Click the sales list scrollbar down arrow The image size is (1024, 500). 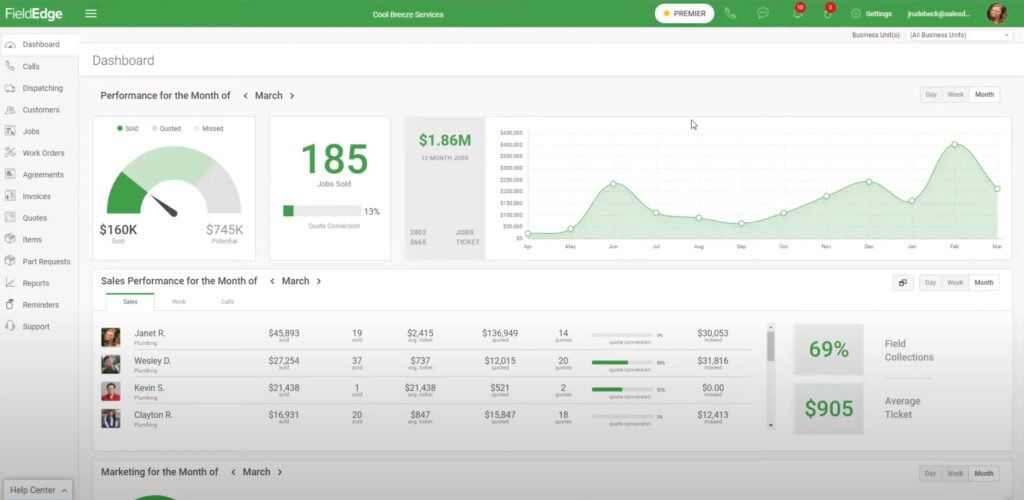pyautogui.click(x=771, y=426)
